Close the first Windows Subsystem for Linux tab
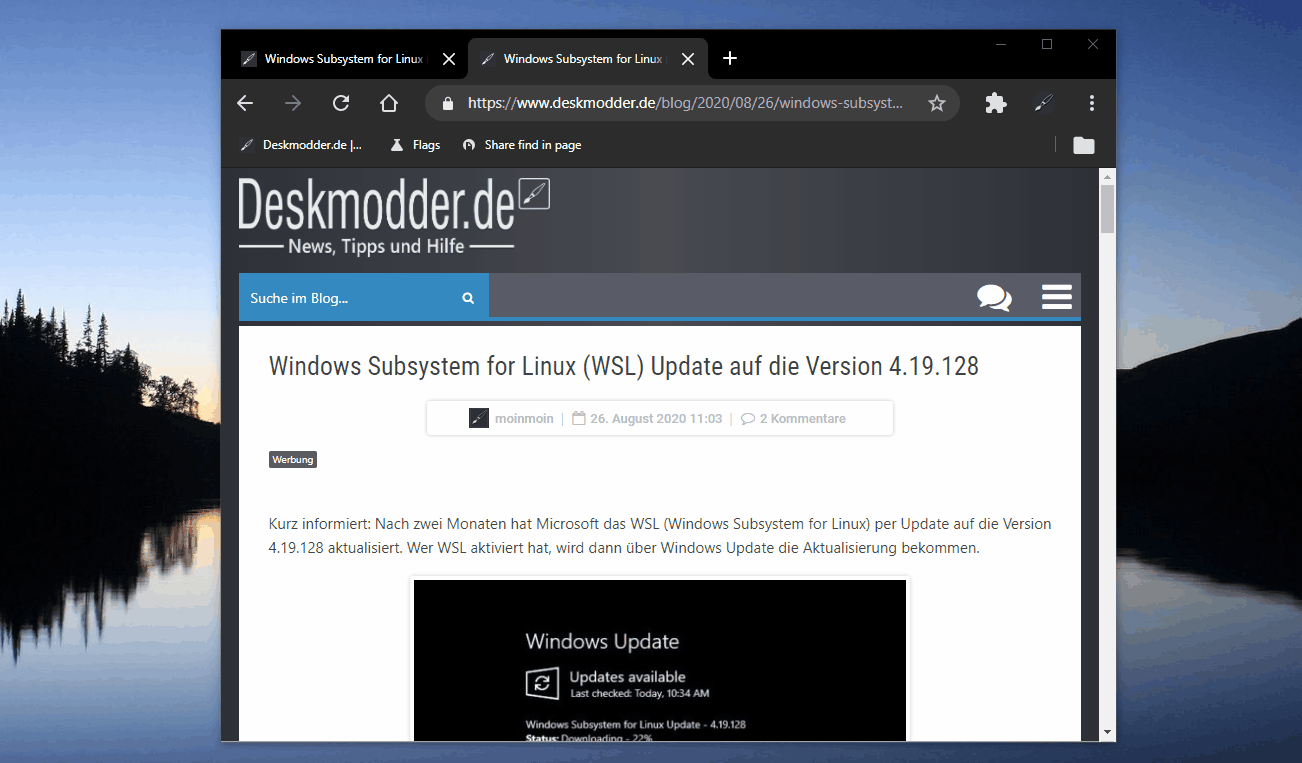1302x763 pixels. point(449,59)
